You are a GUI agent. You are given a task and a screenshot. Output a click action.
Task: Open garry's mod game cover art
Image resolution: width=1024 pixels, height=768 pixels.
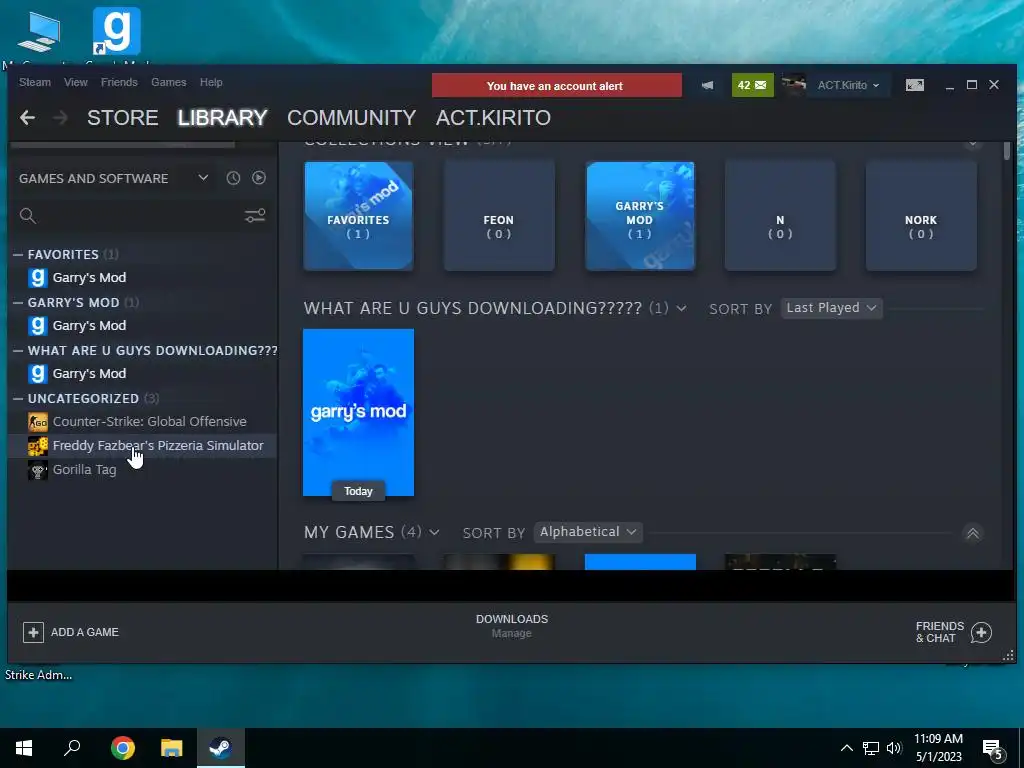(359, 412)
